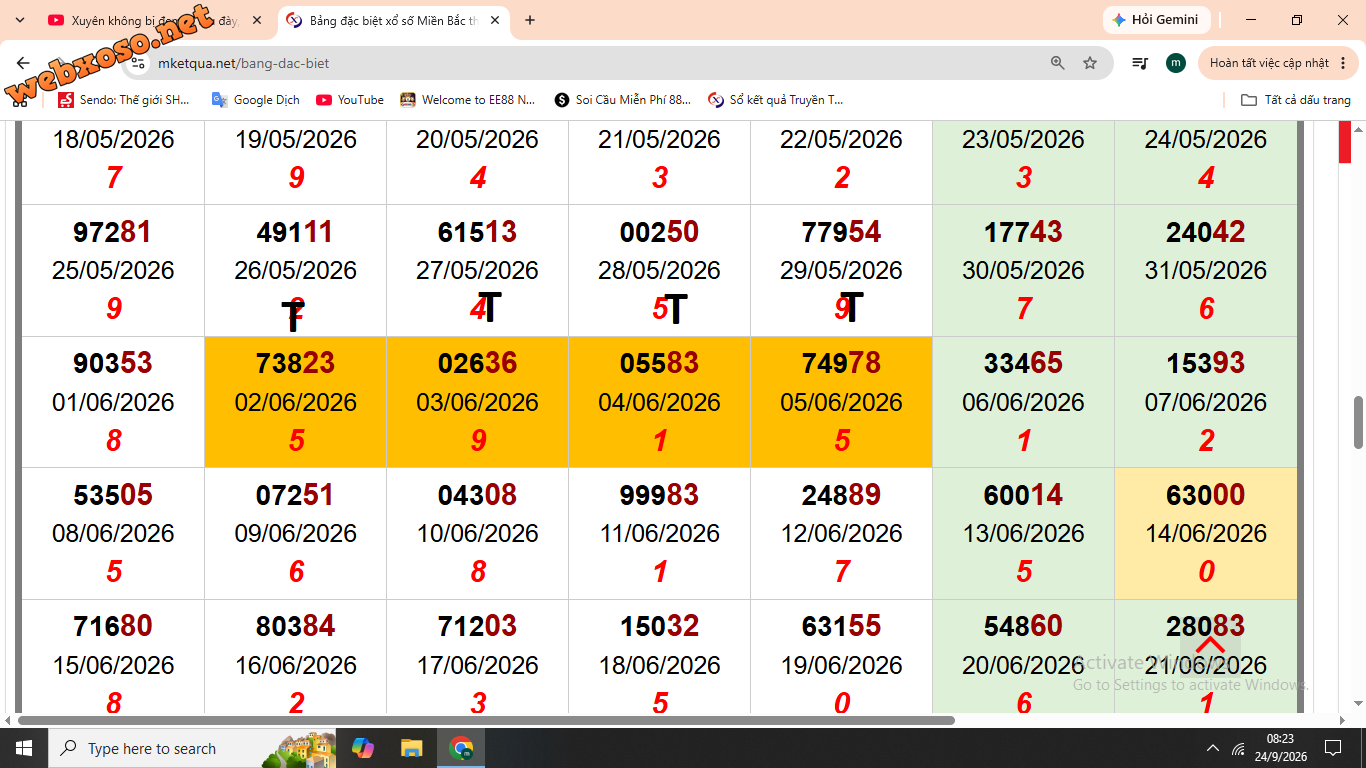Click Hoàn tất việc cập nhật button
Screen dimensions: 1366x768
1269,63
